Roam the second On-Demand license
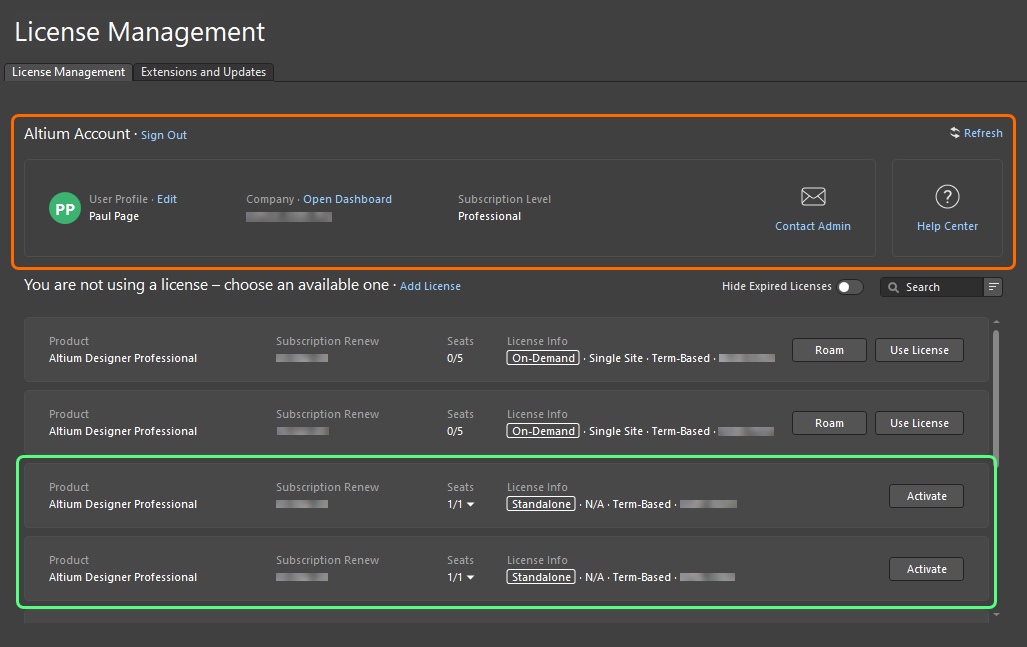 tap(829, 423)
